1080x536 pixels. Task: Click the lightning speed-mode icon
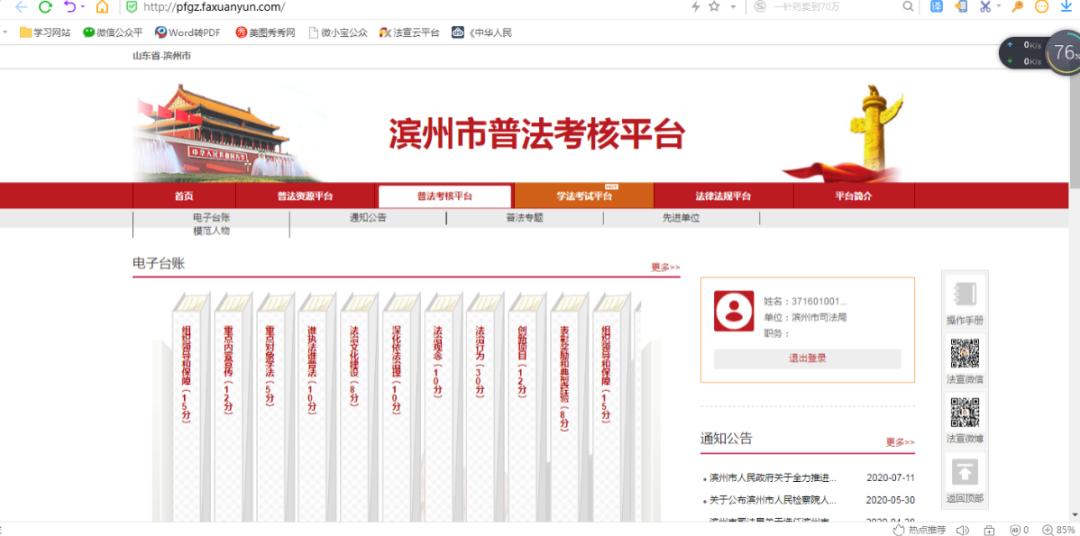click(x=696, y=6)
